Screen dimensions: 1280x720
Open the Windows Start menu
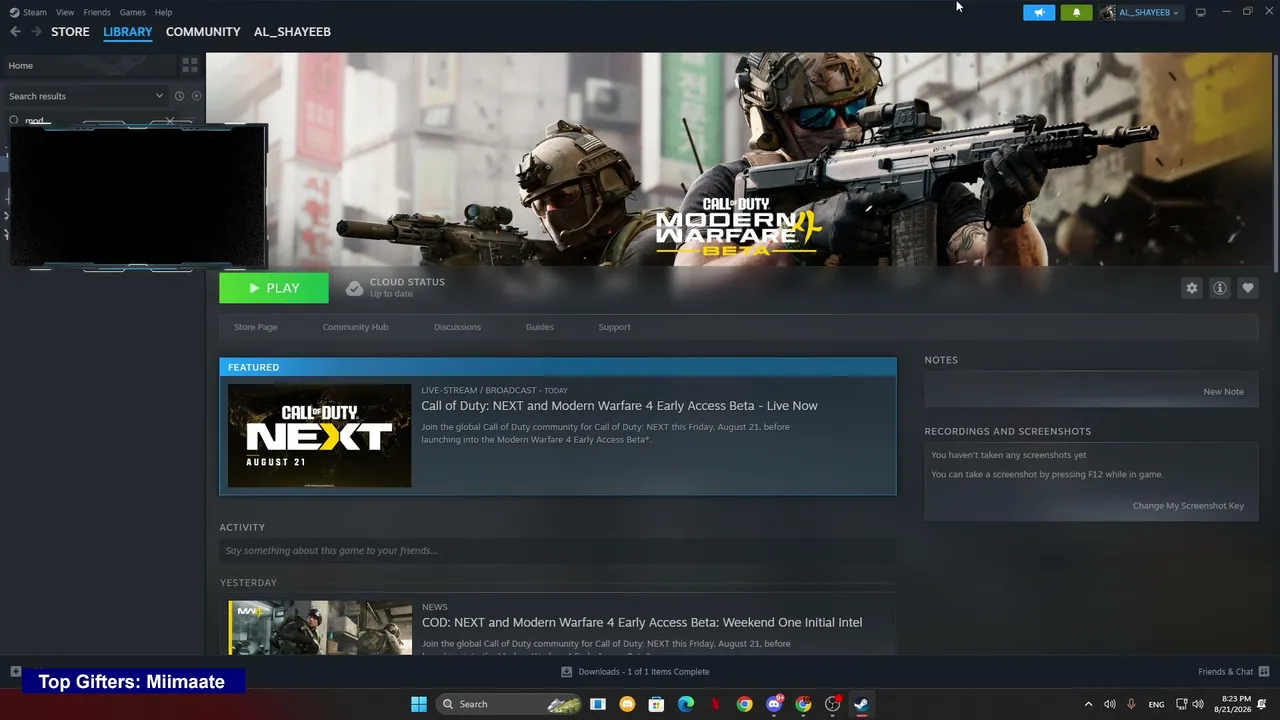419,704
